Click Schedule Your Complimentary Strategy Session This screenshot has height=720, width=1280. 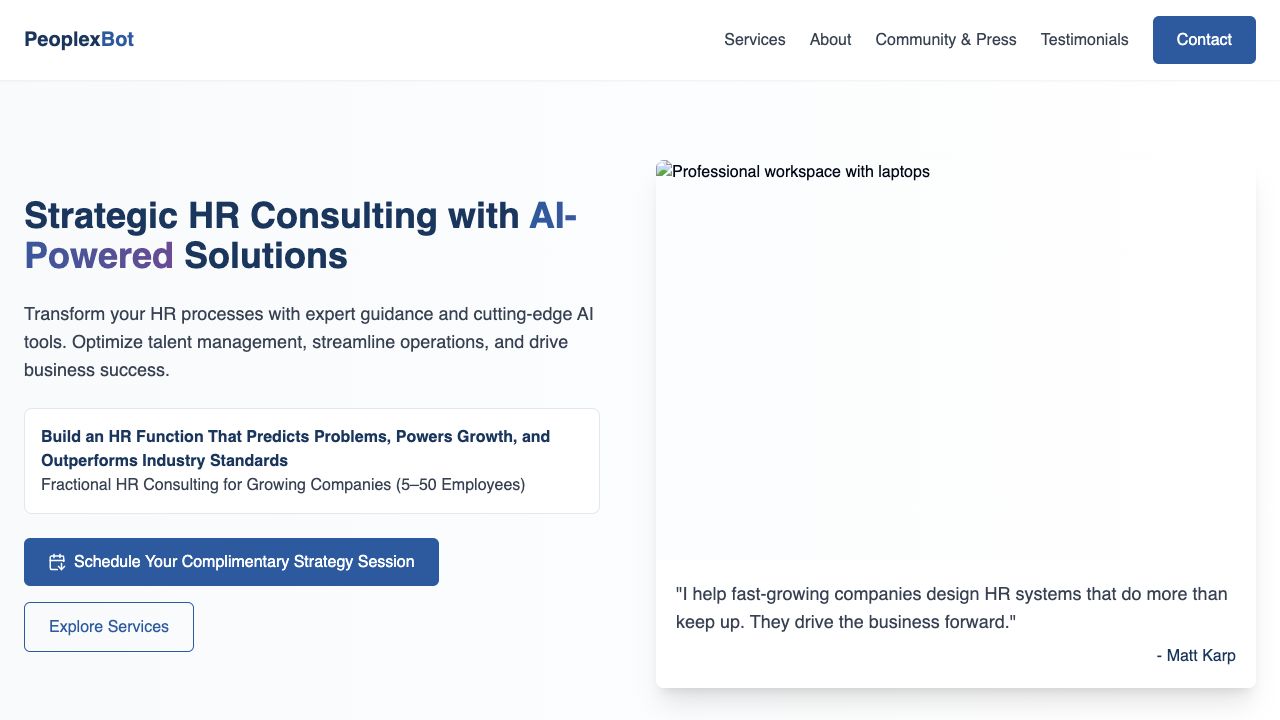pos(231,562)
